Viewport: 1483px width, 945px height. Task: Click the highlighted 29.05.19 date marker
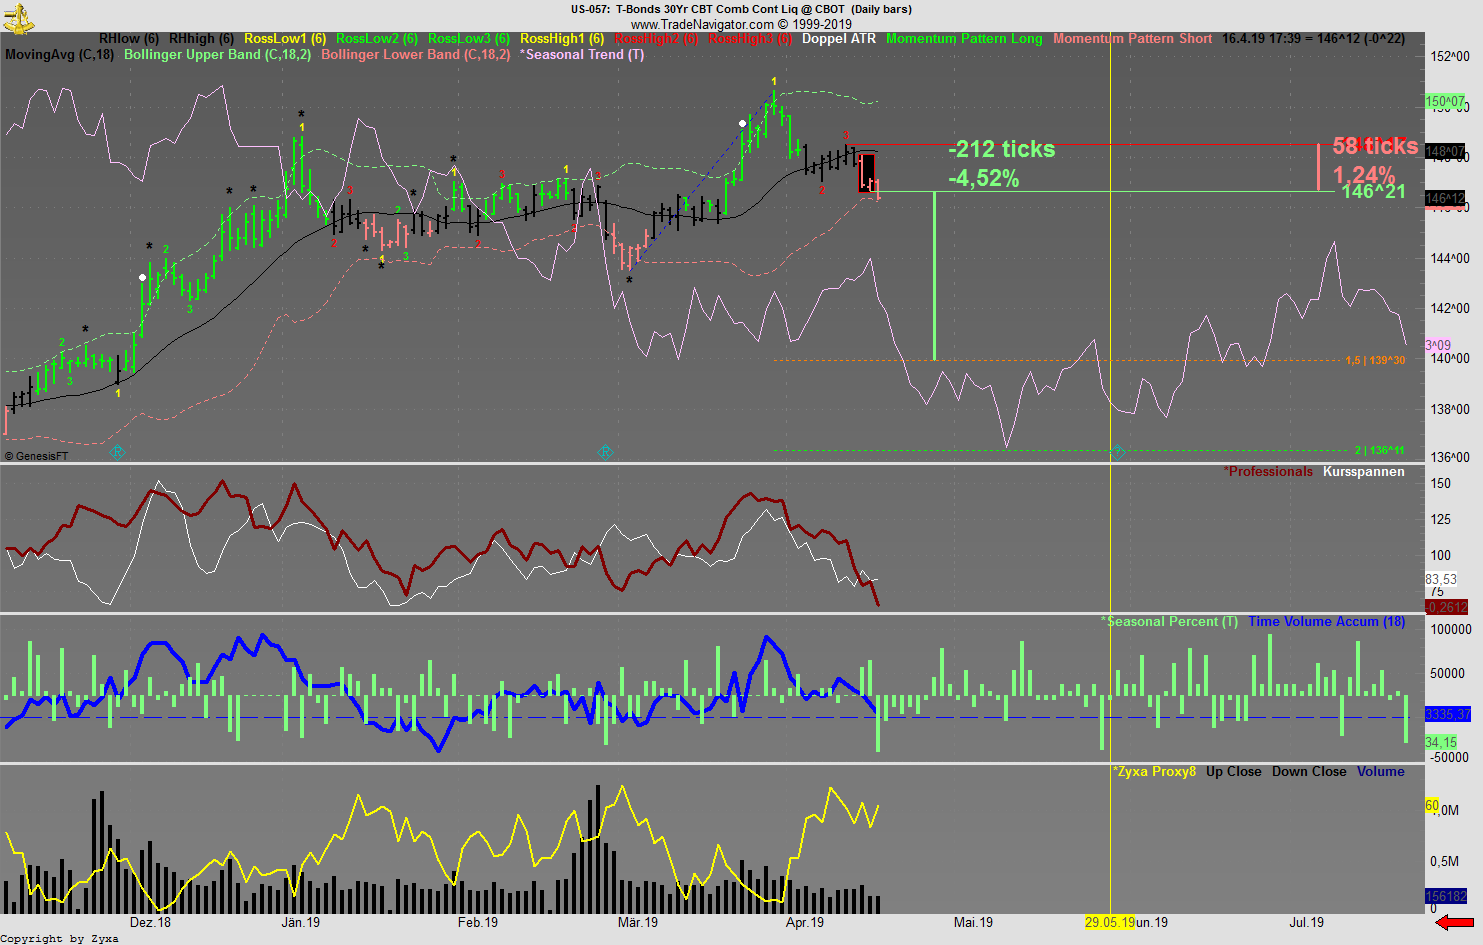[1112, 923]
